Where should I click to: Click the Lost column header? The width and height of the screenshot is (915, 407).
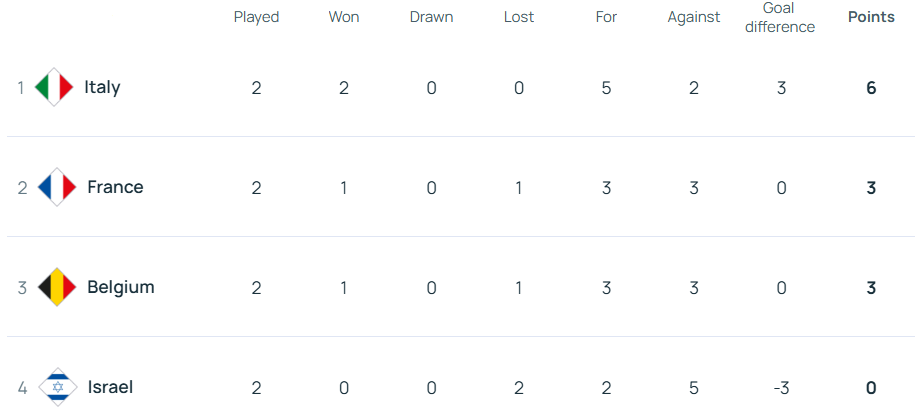[519, 17]
